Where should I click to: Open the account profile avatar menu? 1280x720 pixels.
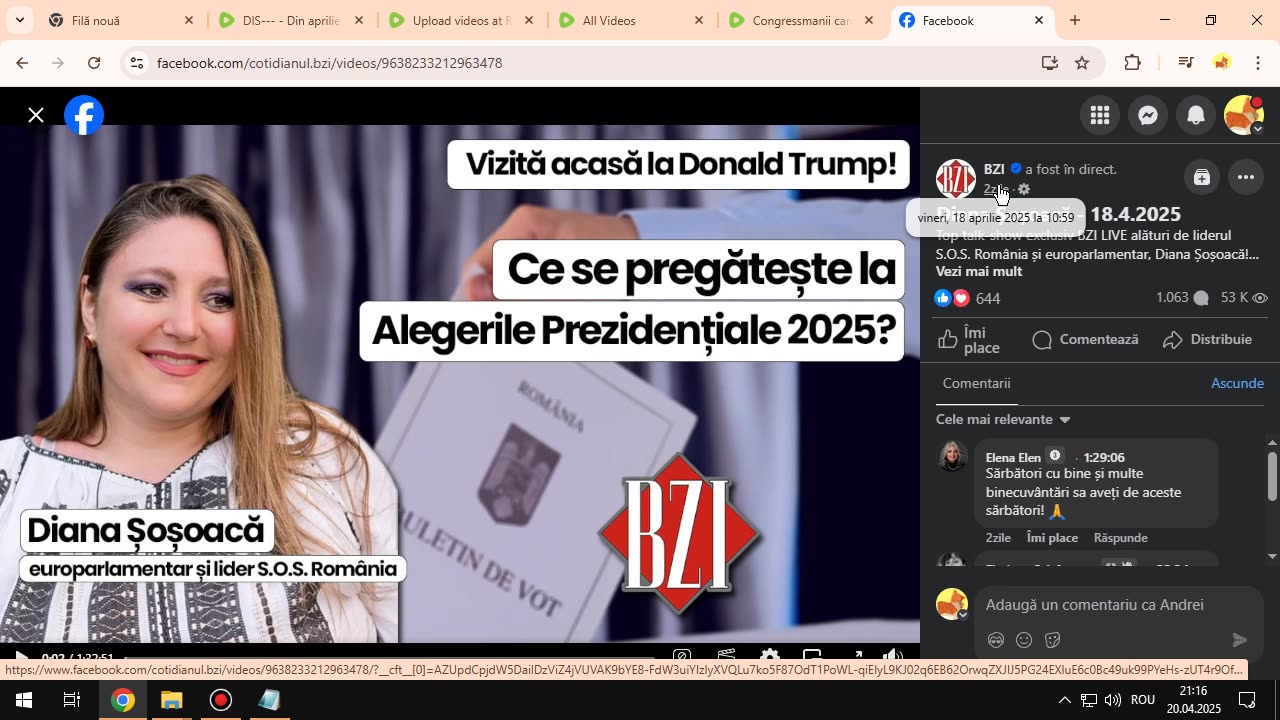(1244, 115)
